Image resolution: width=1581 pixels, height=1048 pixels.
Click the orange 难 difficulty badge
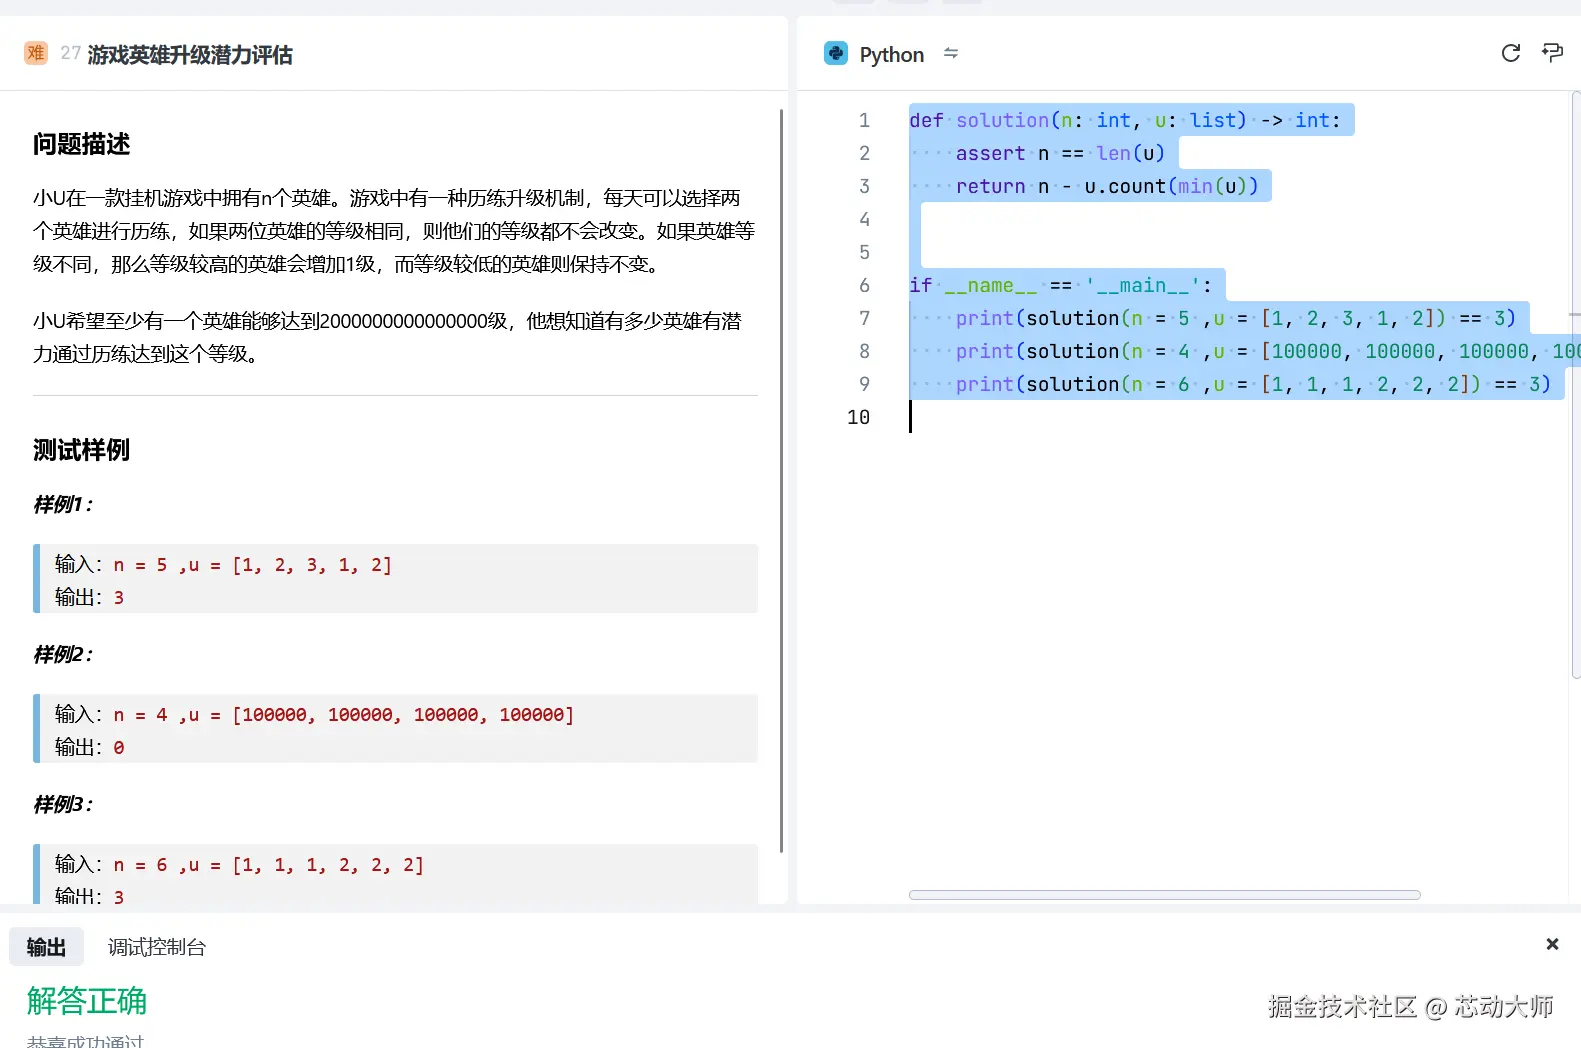(36, 53)
